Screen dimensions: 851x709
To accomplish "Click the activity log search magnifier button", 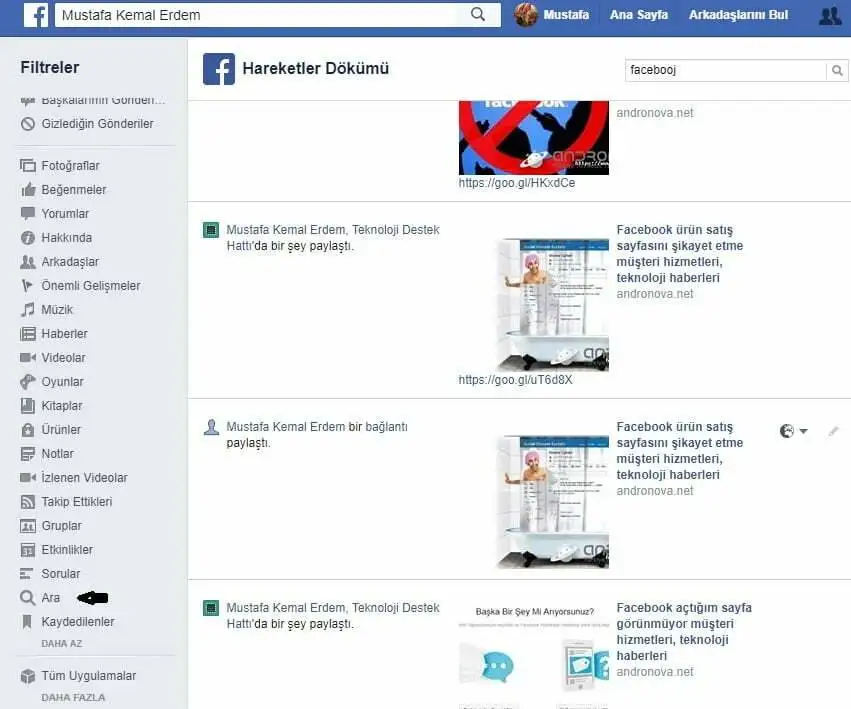I will (837, 71).
